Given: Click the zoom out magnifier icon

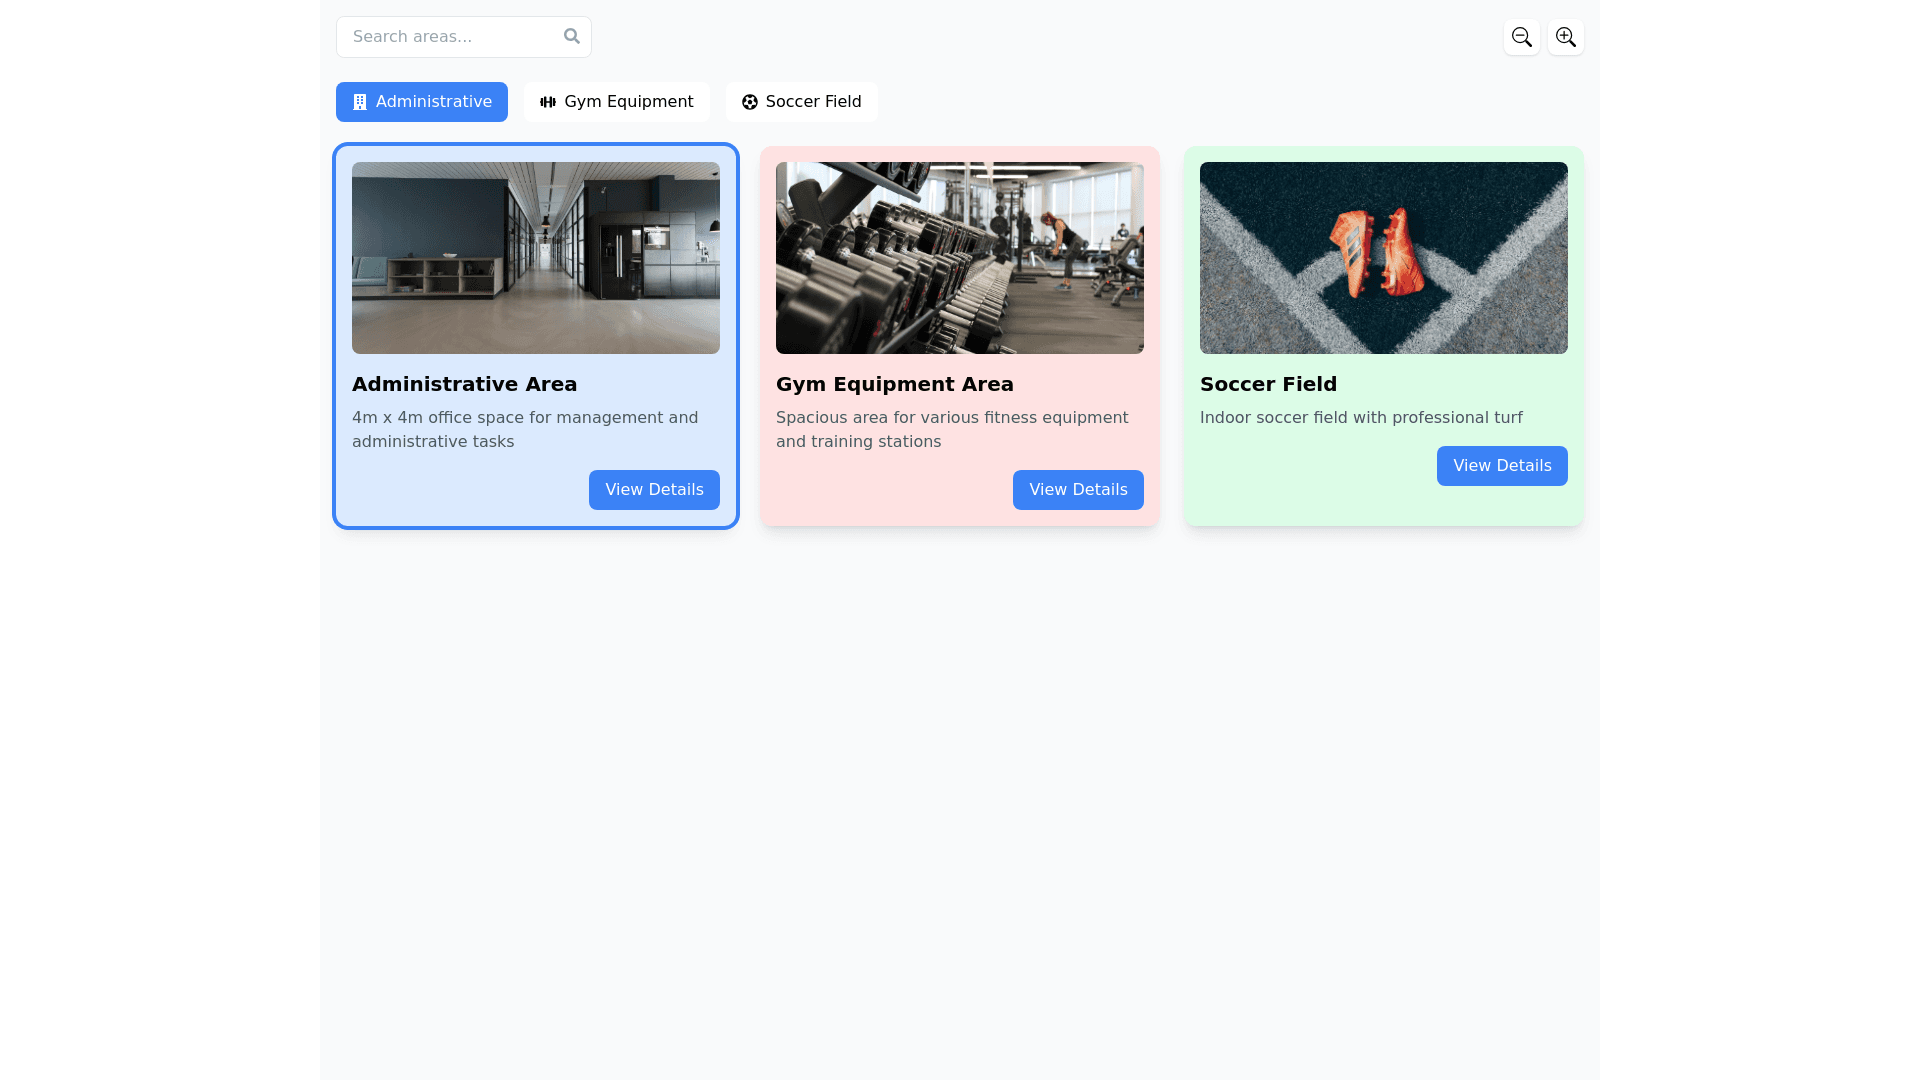Looking at the screenshot, I should [x=1521, y=37].
